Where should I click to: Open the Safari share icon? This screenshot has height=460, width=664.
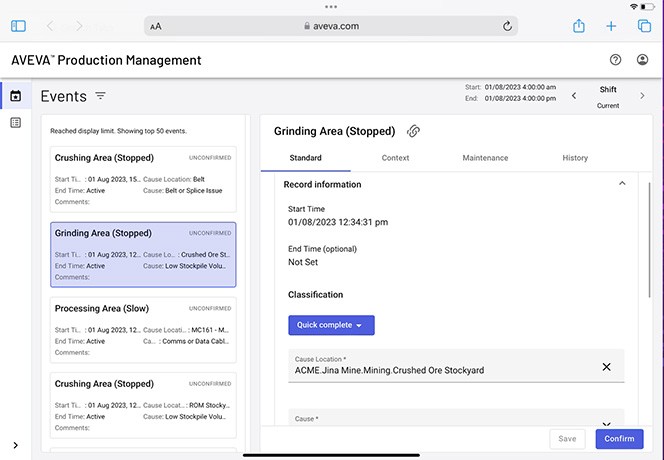[578, 26]
